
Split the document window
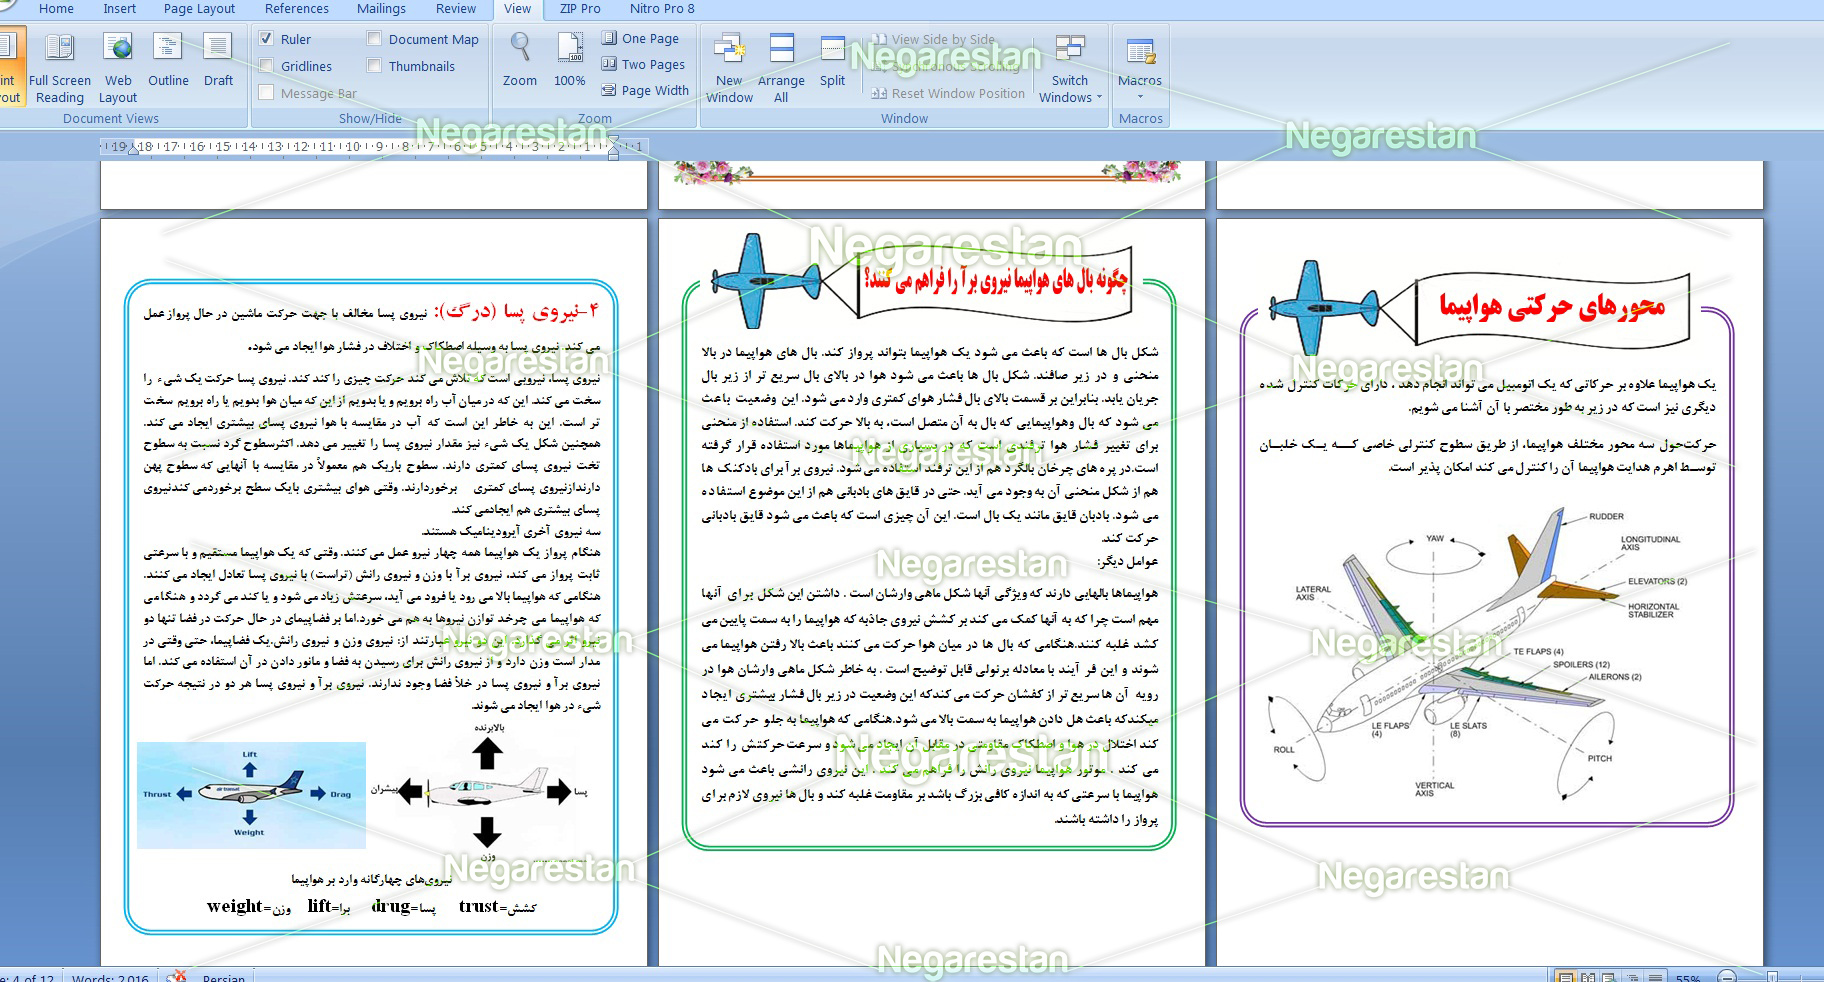tap(832, 60)
